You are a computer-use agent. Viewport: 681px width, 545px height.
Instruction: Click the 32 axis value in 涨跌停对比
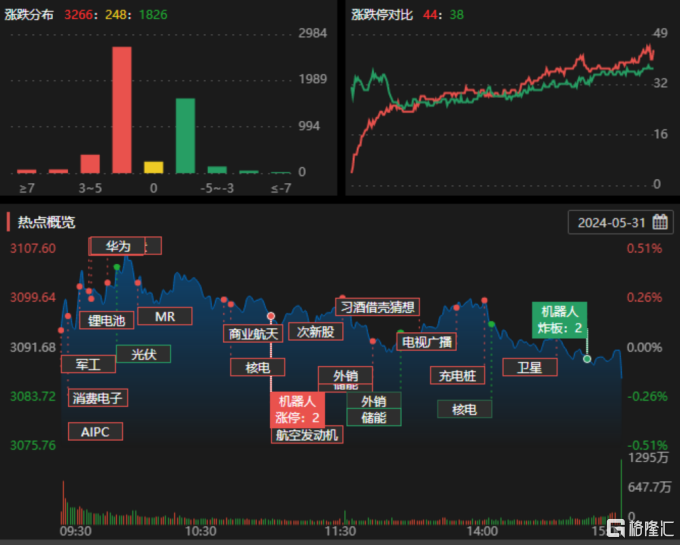click(661, 83)
